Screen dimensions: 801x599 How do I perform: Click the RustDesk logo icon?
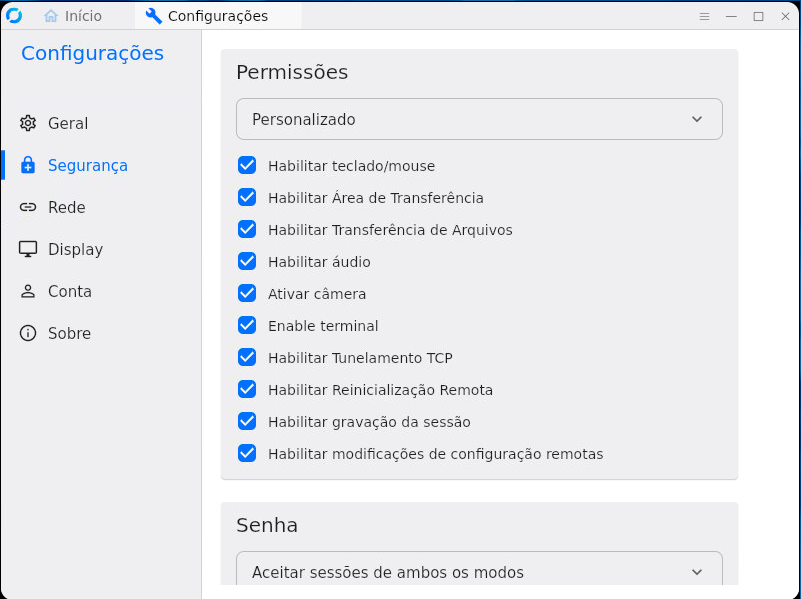[x=14, y=16]
